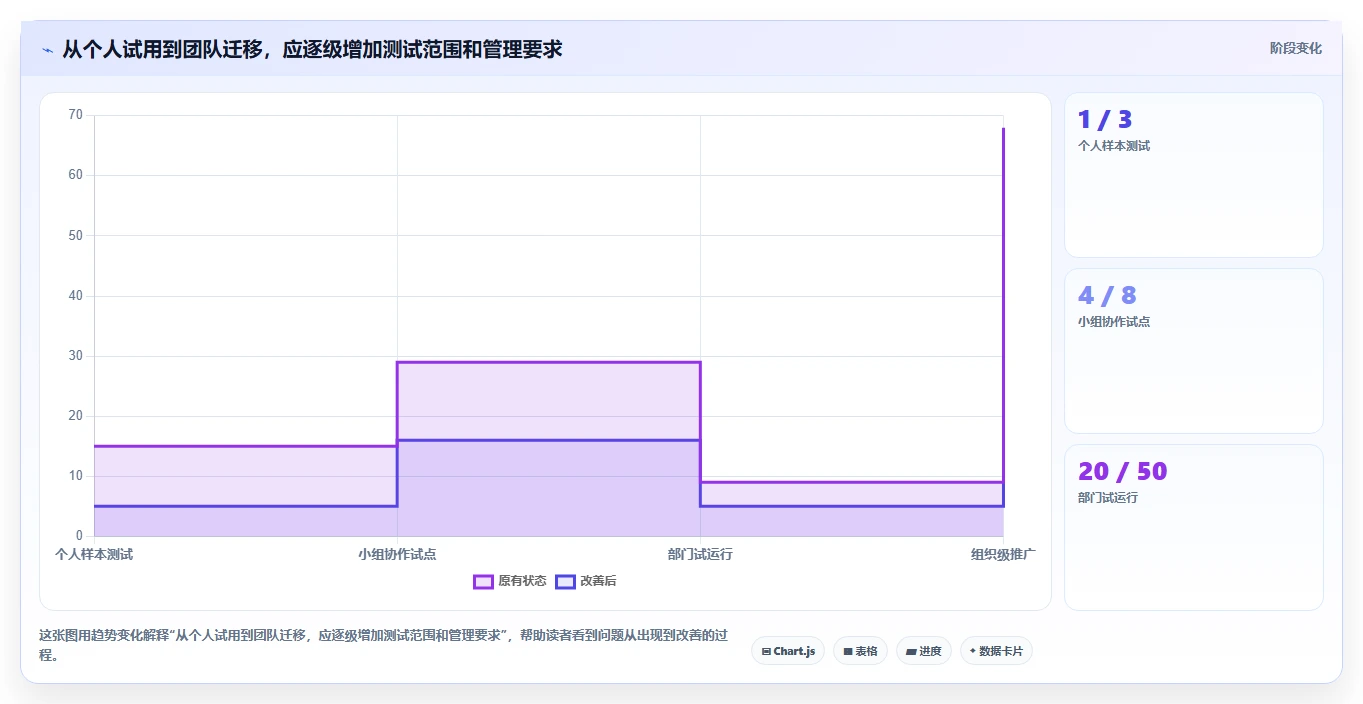Click the 部门试运行 x-axis label
This screenshot has height=704, width=1363.
pyautogui.click(x=700, y=554)
